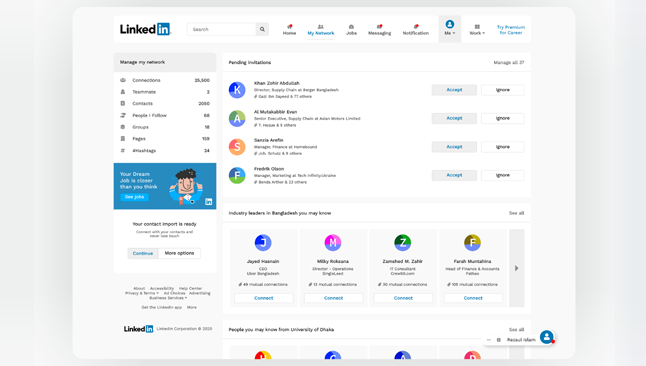Click More options for contact import
This screenshot has width=646, height=366.
pos(179,253)
